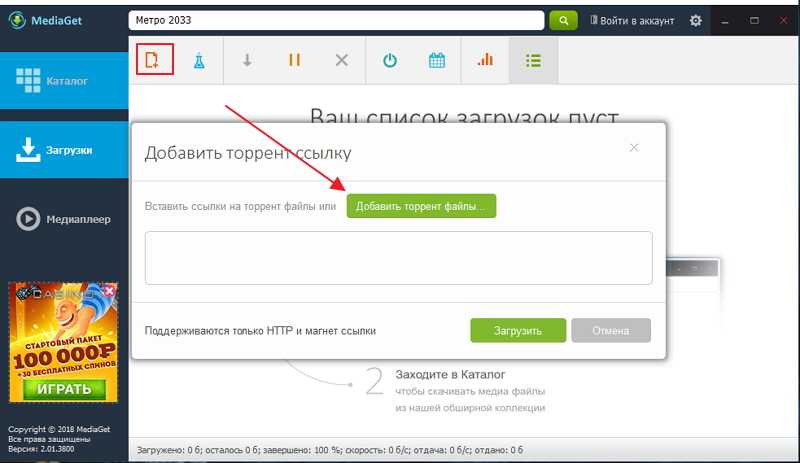Remove download using the X toolbar icon
This screenshot has width=800, height=463.
coord(341,60)
